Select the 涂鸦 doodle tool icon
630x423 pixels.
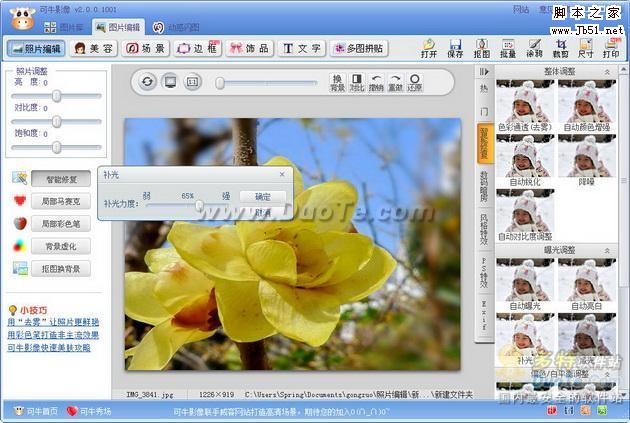tap(534, 49)
